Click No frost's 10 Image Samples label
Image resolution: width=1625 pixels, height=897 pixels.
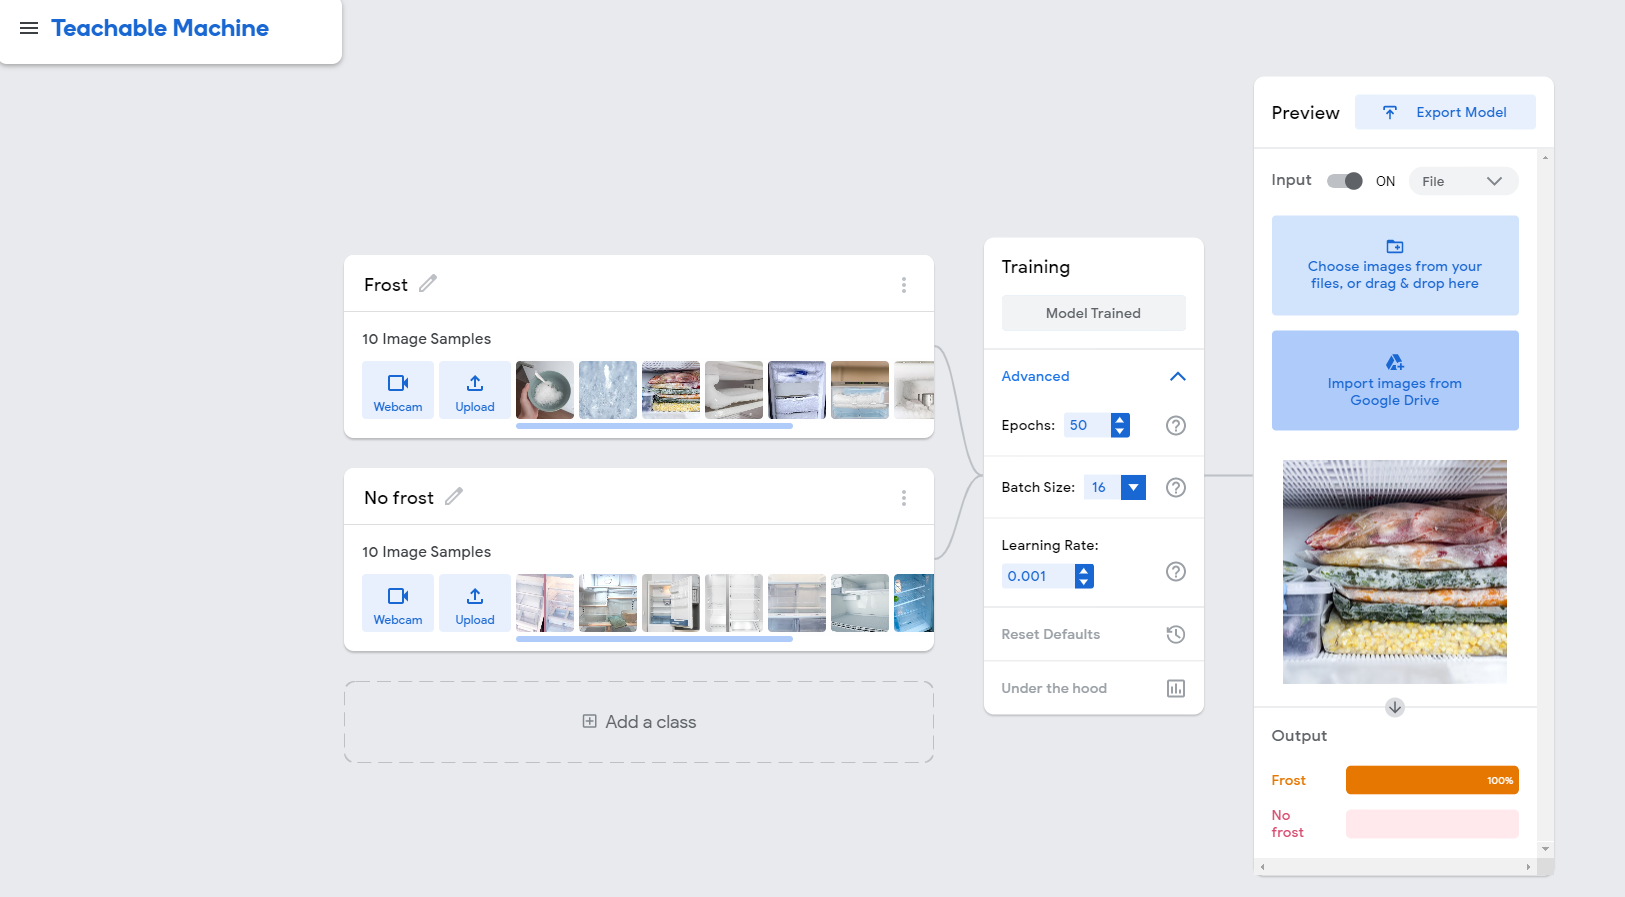tap(427, 552)
